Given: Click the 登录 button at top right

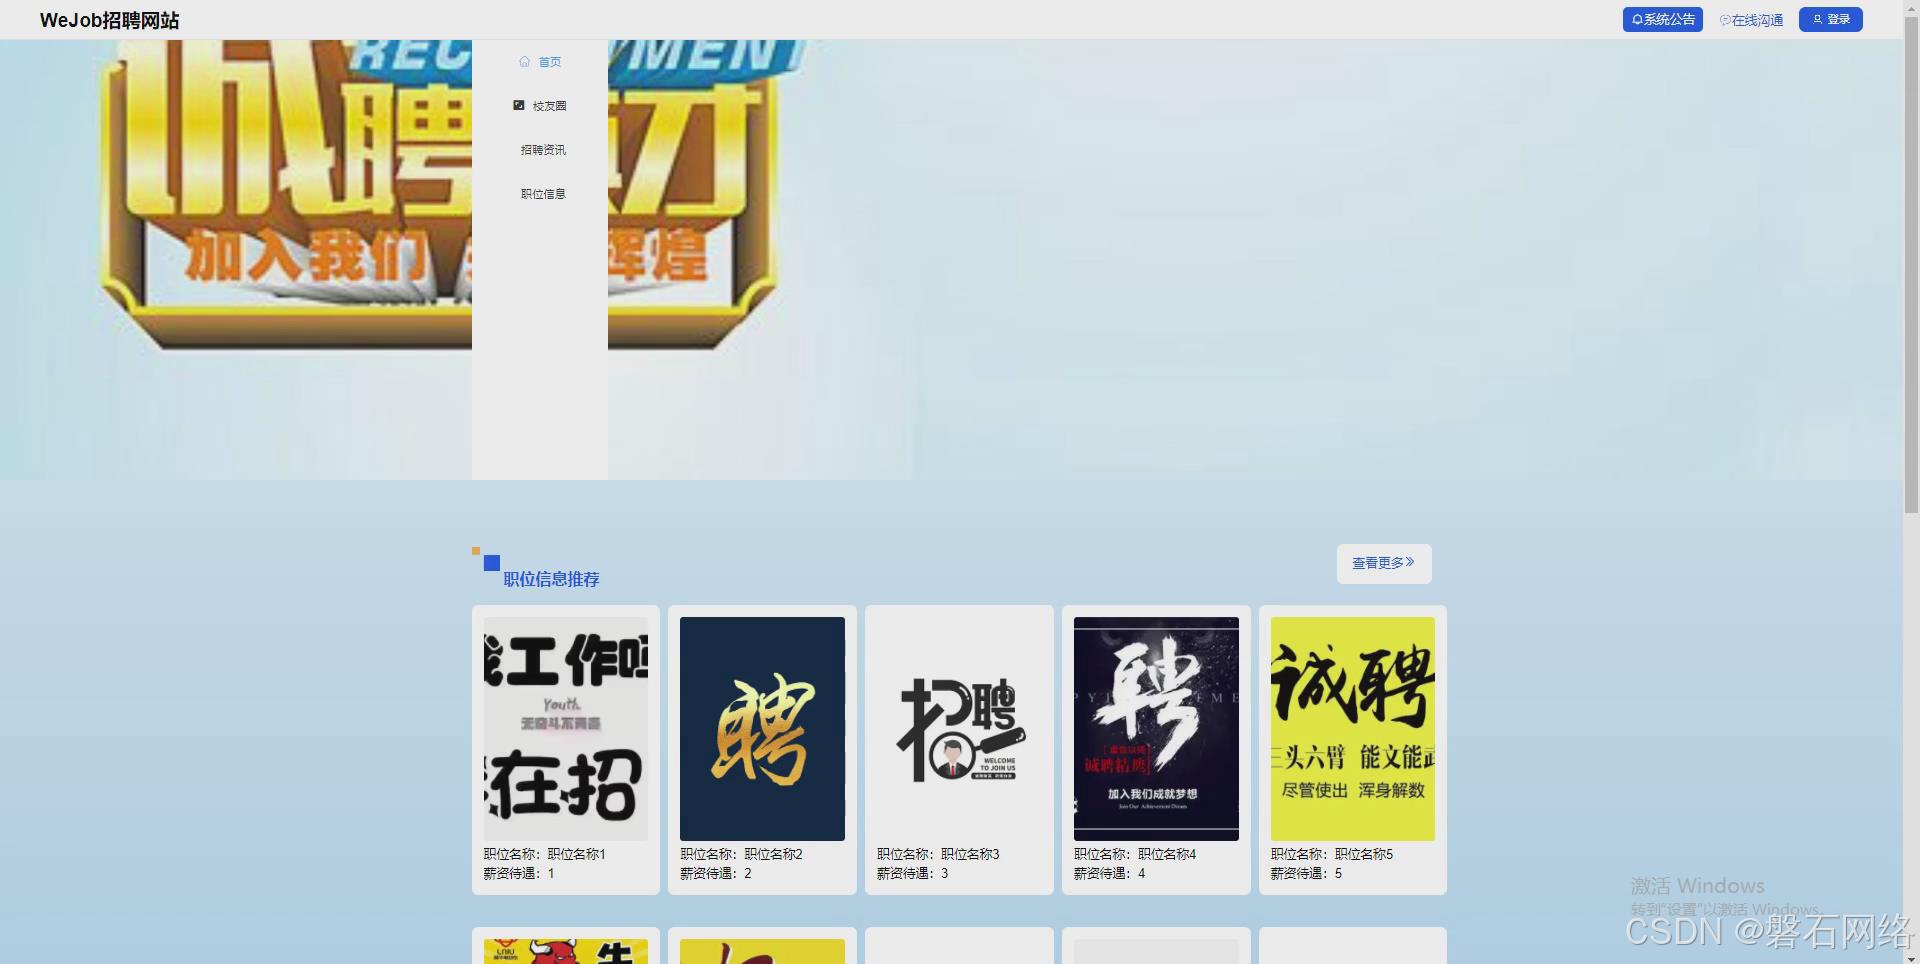Looking at the screenshot, I should (x=1830, y=19).
